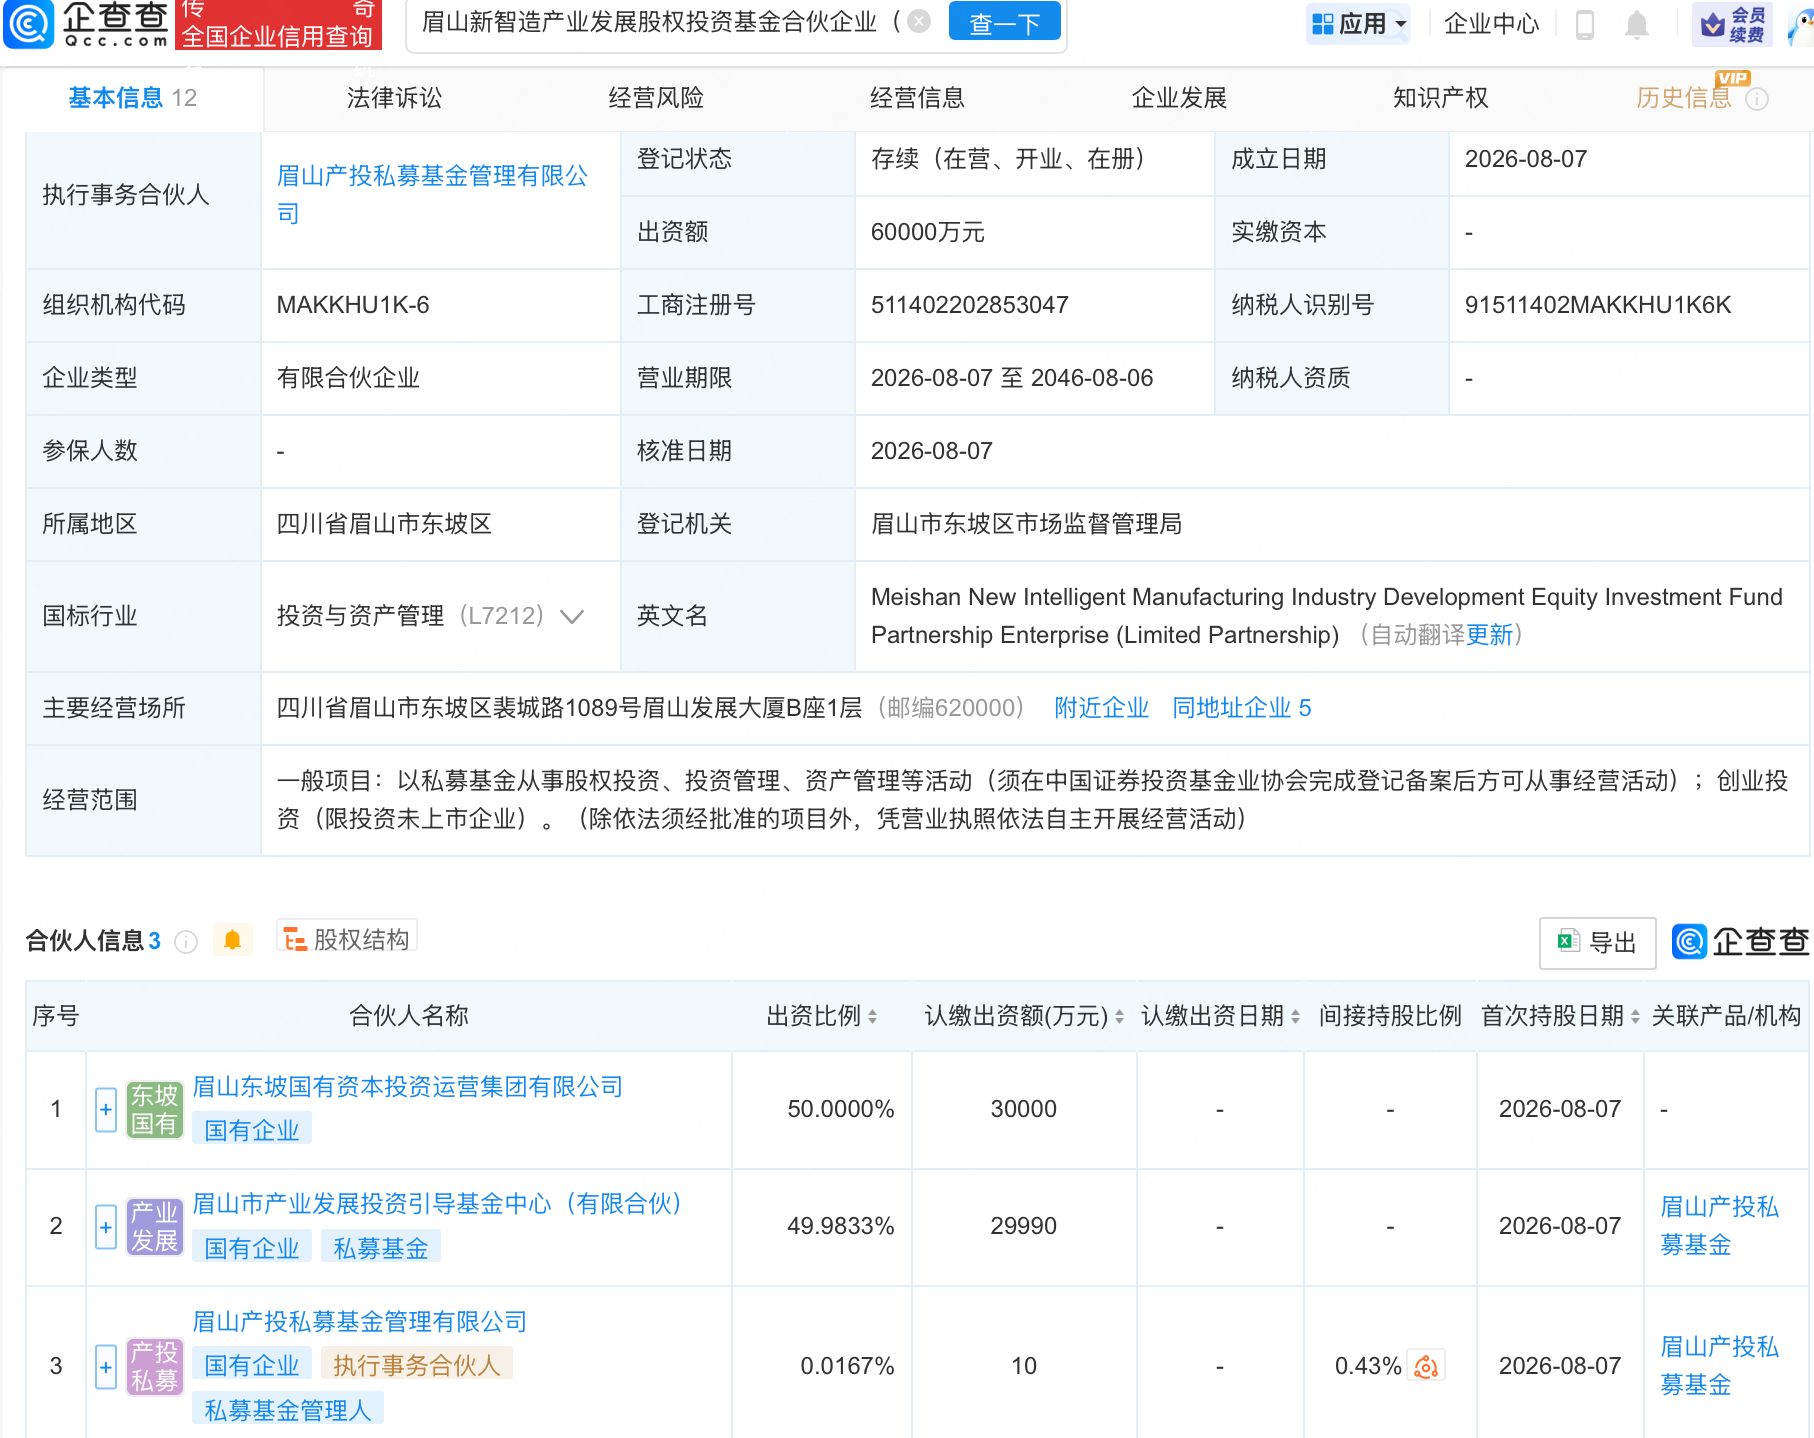Screen dimensions: 1814x1438
Task: Click the Qichacha logo icon
Action: (28, 24)
